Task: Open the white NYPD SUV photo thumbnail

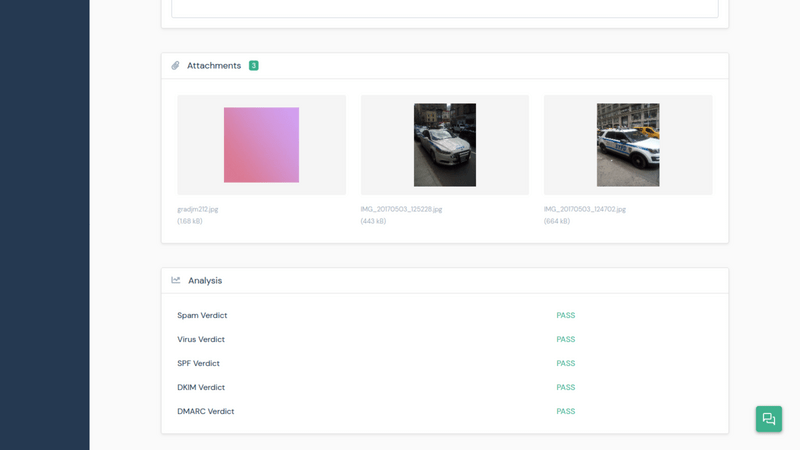Action: coord(628,145)
